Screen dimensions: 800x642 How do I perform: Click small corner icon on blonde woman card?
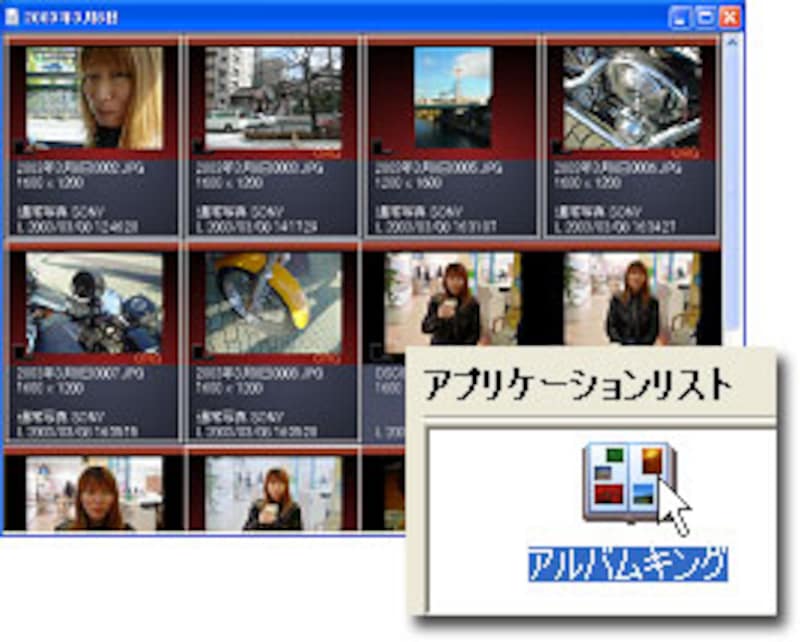pyautogui.click(x=19, y=147)
